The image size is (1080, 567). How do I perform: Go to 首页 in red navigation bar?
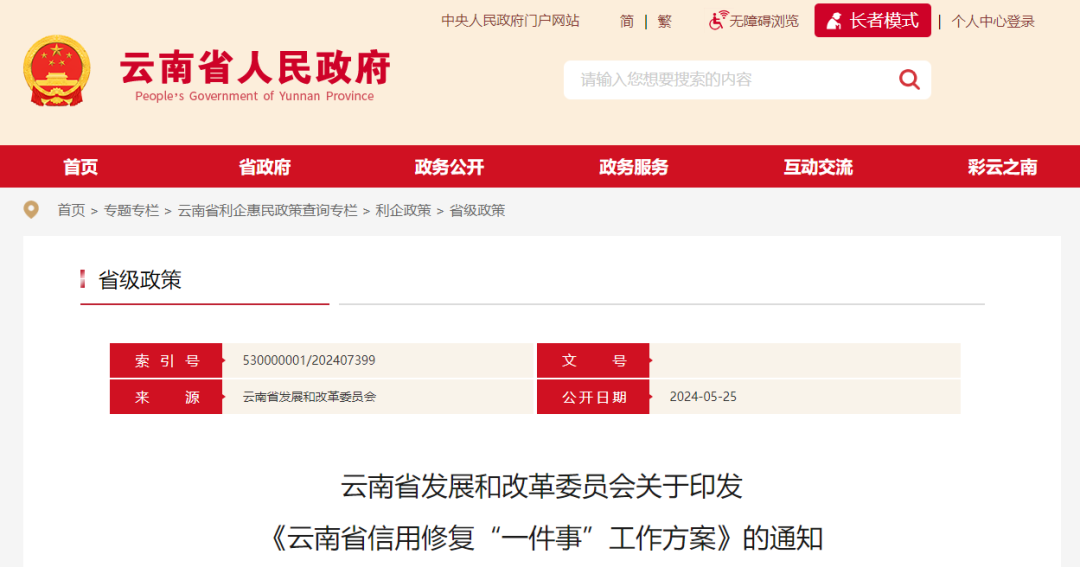81,167
